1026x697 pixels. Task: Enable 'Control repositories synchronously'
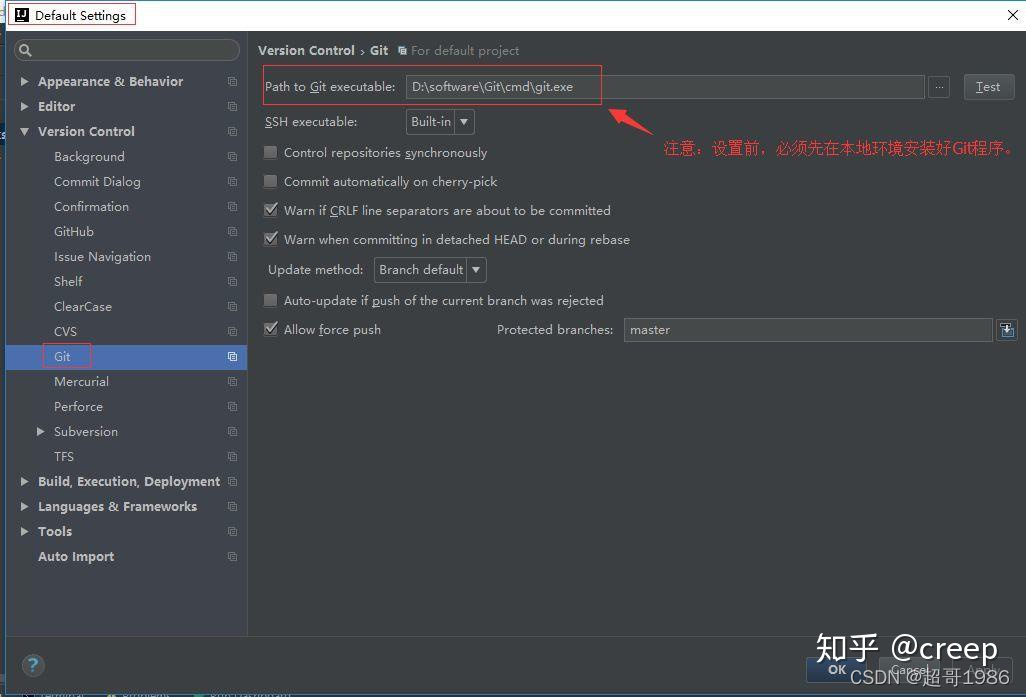[271, 152]
